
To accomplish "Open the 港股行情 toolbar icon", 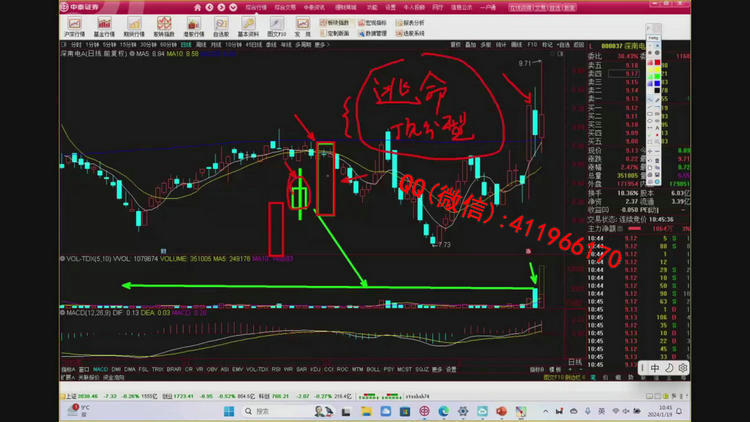I will [x=194, y=27].
